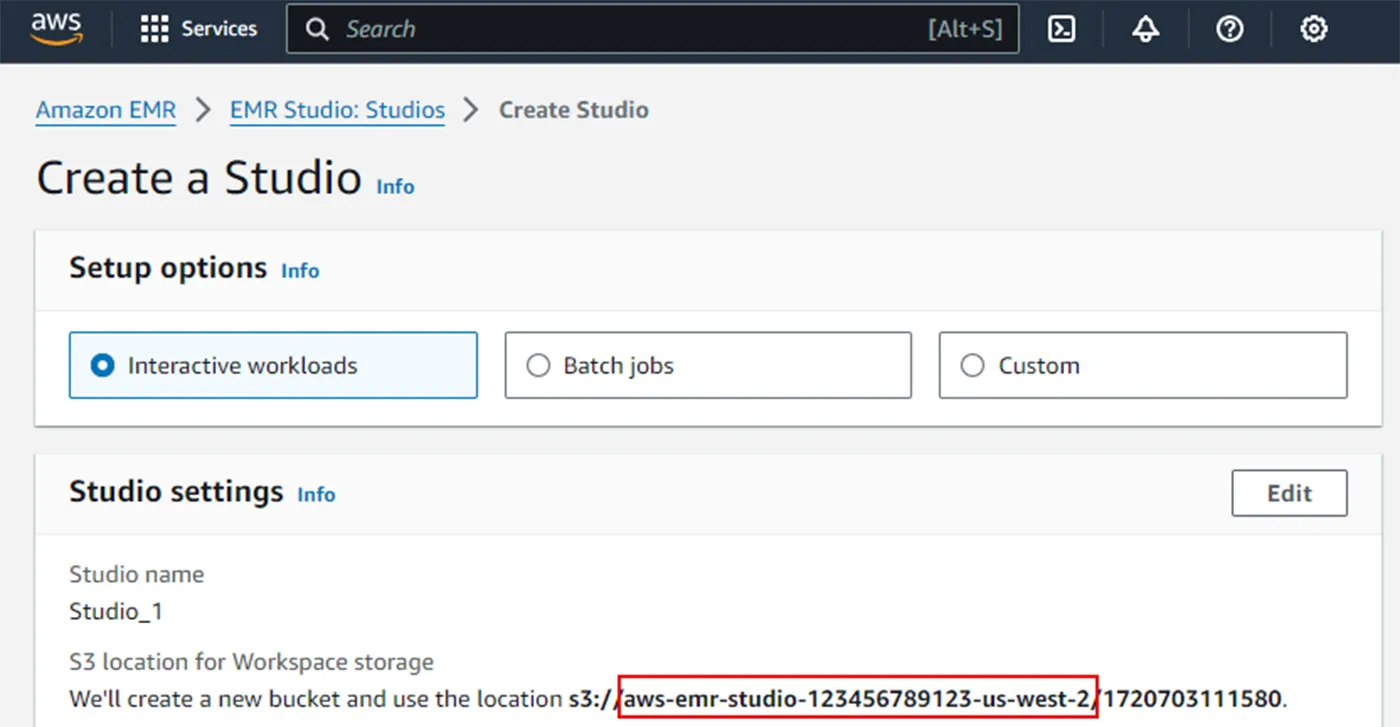Open the help question mark icon
Screen dimensions: 1400x727
[1229, 29]
